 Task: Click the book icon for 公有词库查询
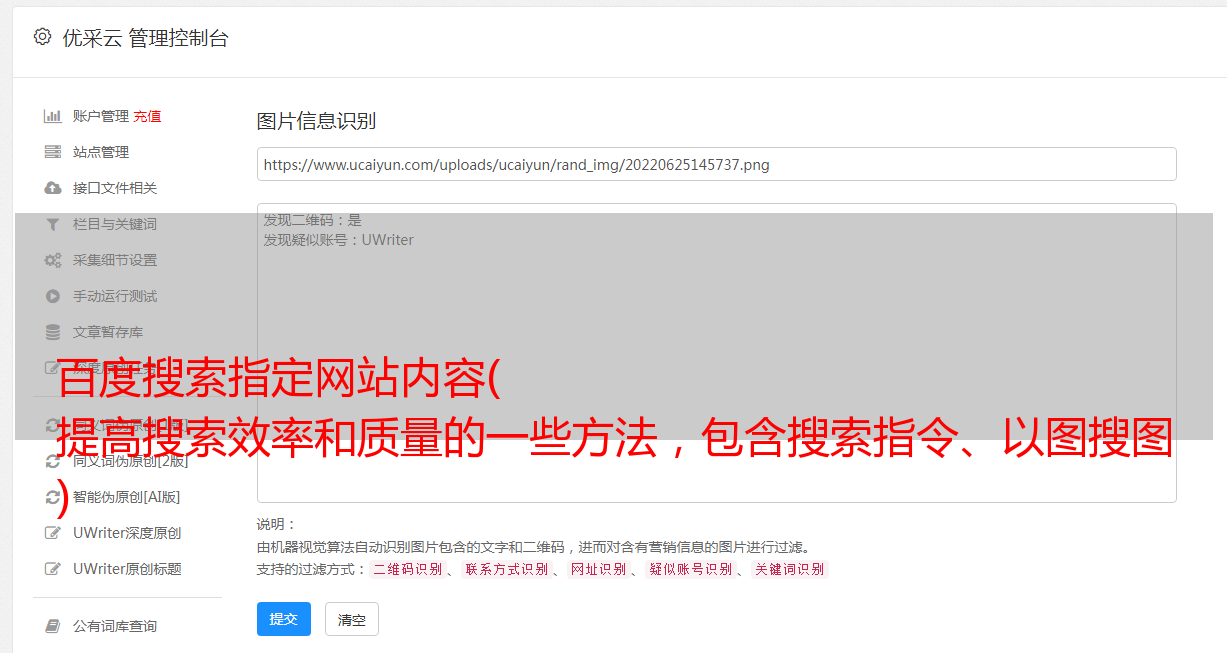pos(53,626)
